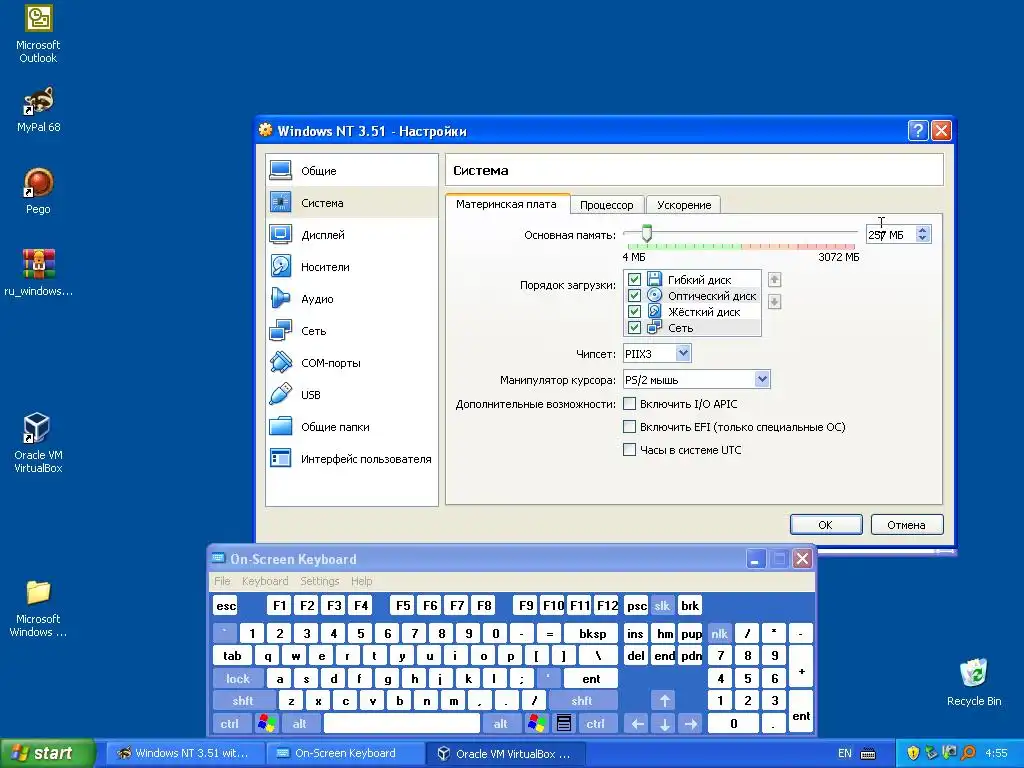Switch to Процессор tab
The width and height of the screenshot is (1024, 768).
(x=607, y=205)
